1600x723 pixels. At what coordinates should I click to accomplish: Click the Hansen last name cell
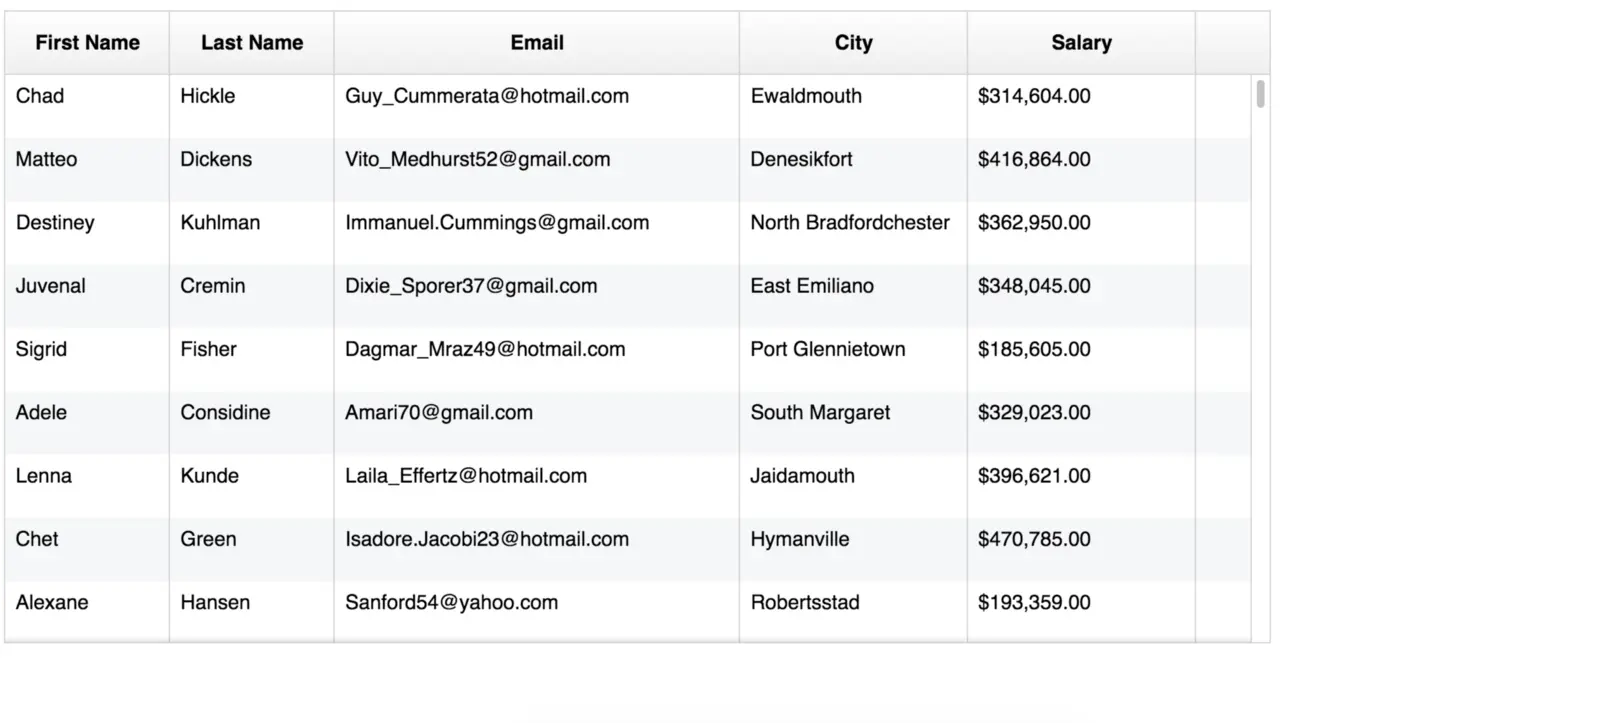point(215,602)
